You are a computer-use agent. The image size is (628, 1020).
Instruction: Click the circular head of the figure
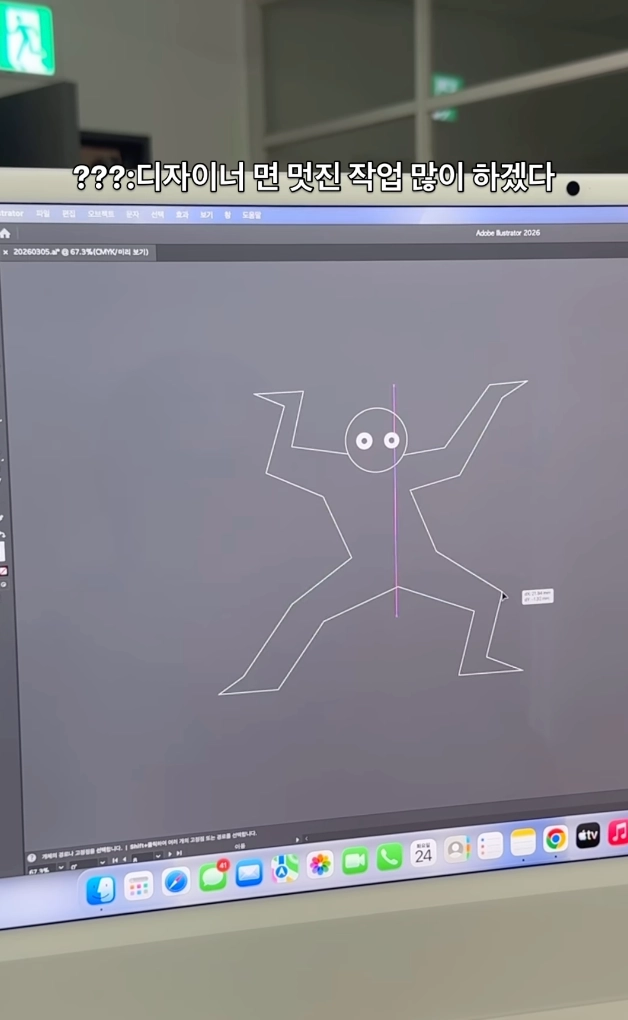pyautogui.click(x=376, y=440)
